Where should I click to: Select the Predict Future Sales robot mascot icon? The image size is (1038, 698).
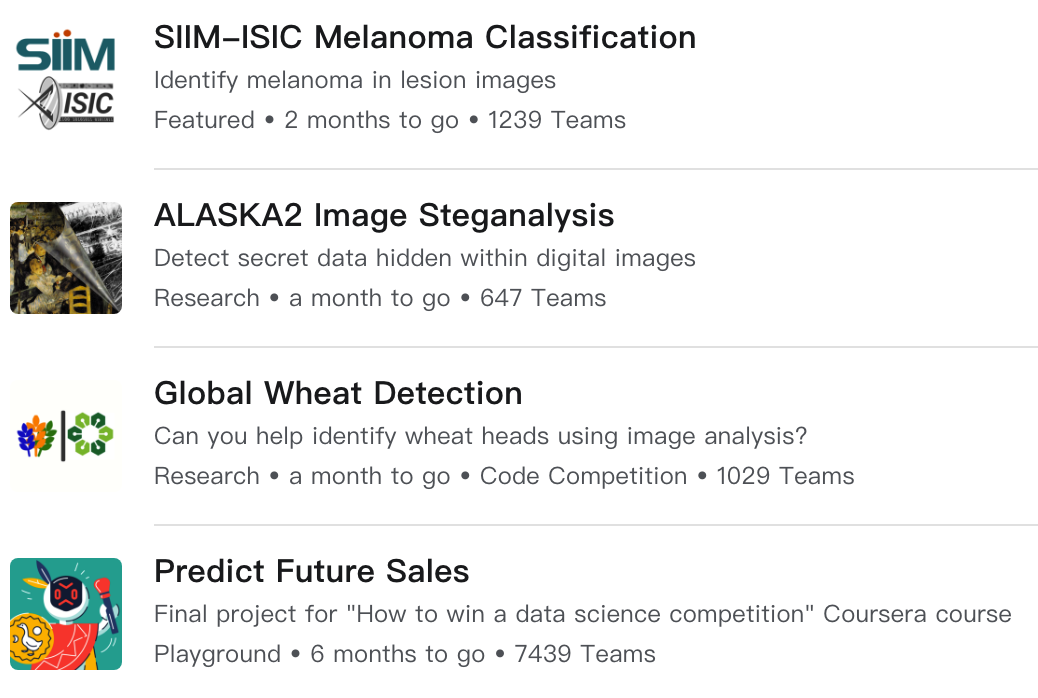[x=66, y=614]
